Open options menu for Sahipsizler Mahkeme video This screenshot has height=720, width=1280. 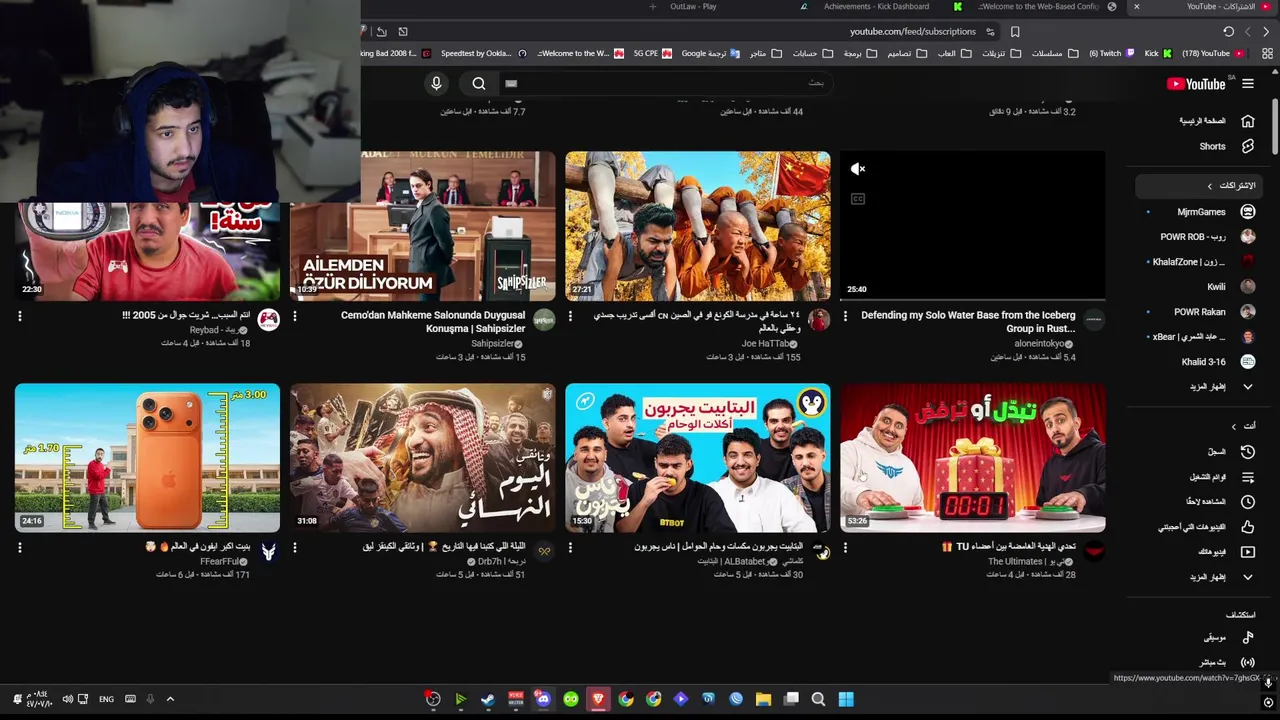click(x=295, y=316)
